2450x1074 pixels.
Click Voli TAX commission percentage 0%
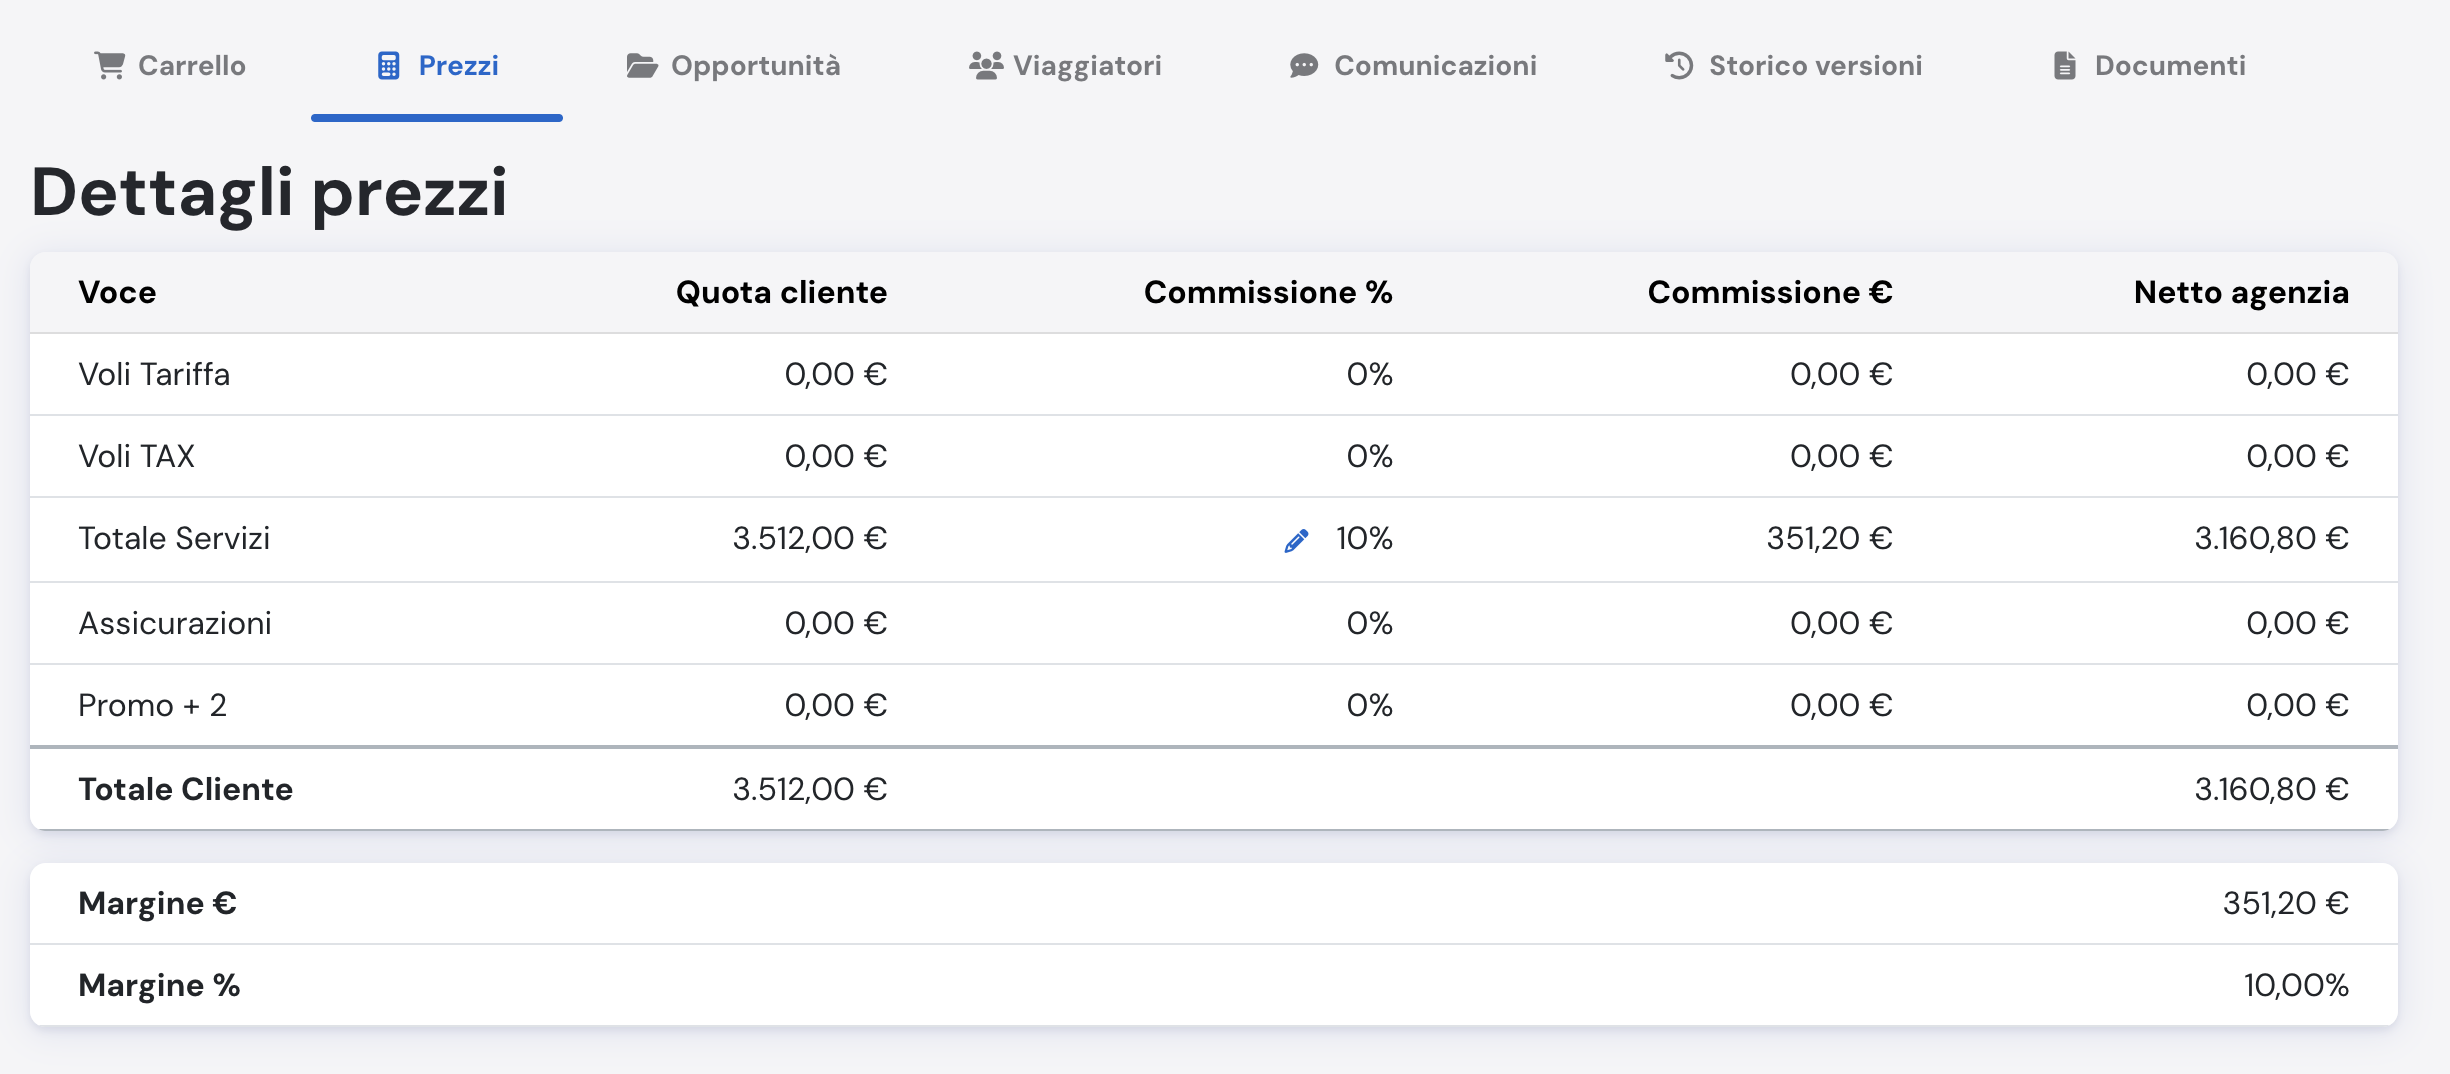(1369, 456)
